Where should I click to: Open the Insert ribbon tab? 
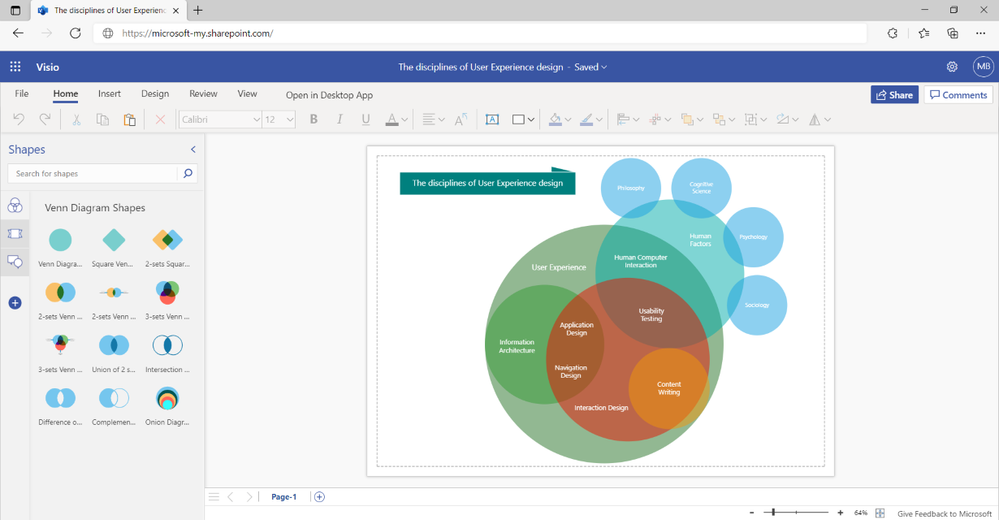[x=109, y=94]
